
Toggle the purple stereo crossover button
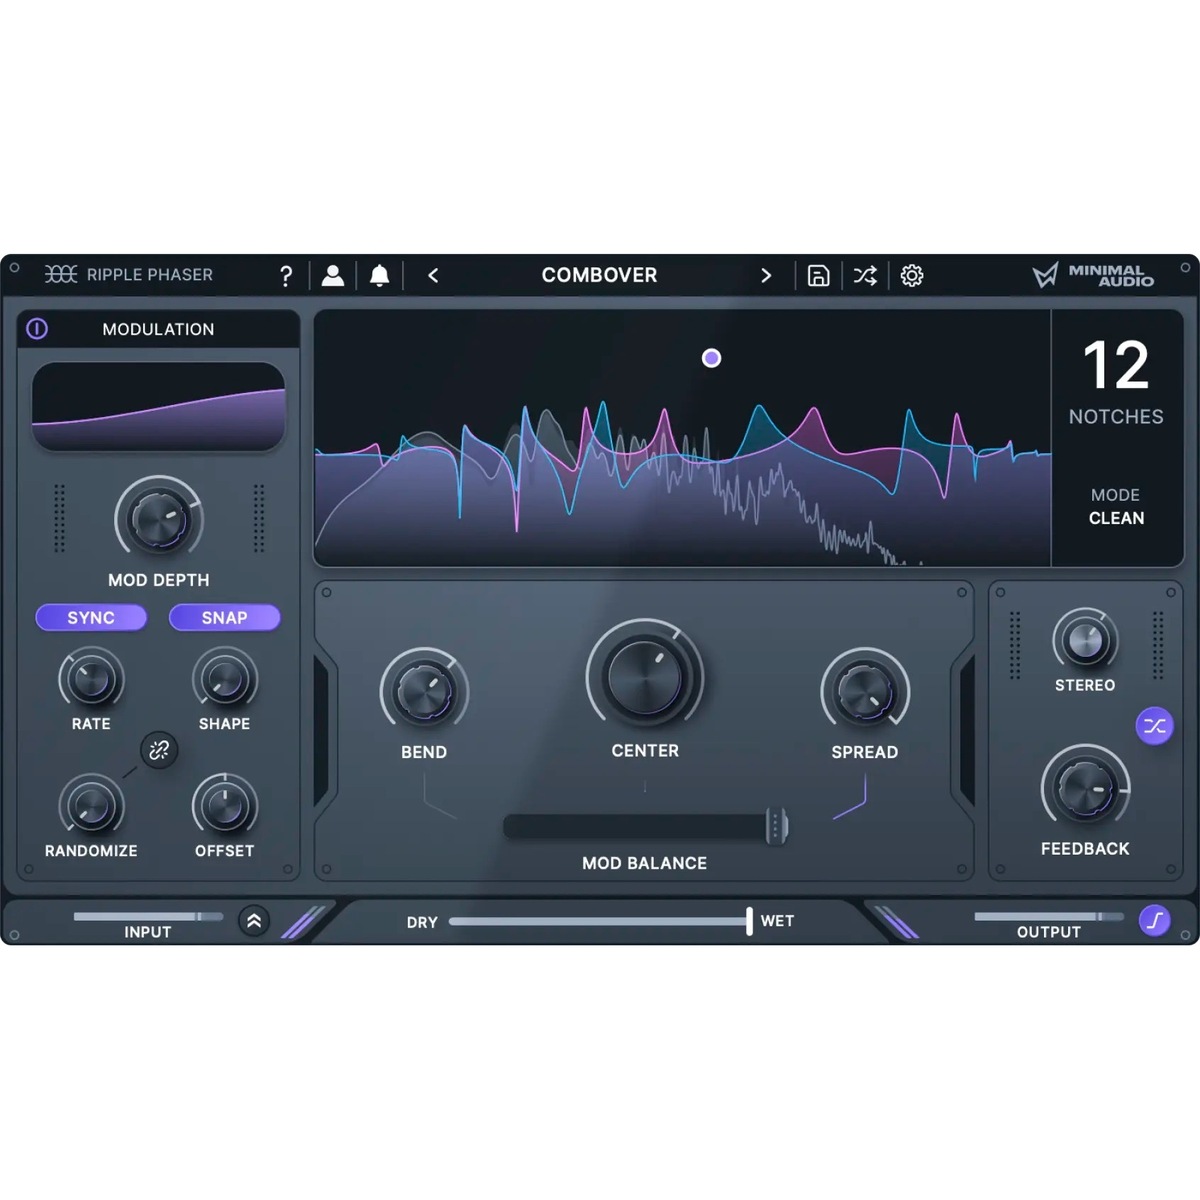1155,726
